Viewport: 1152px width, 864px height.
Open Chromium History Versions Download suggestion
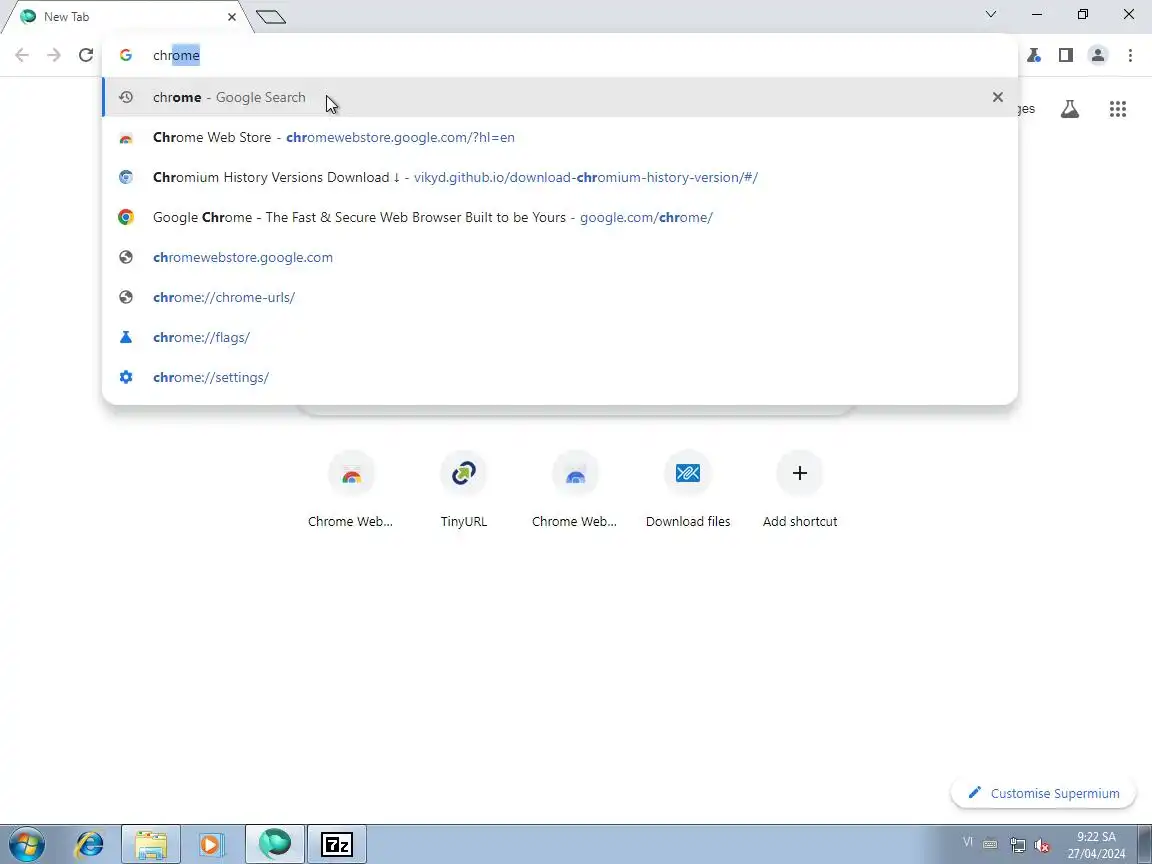point(560,177)
